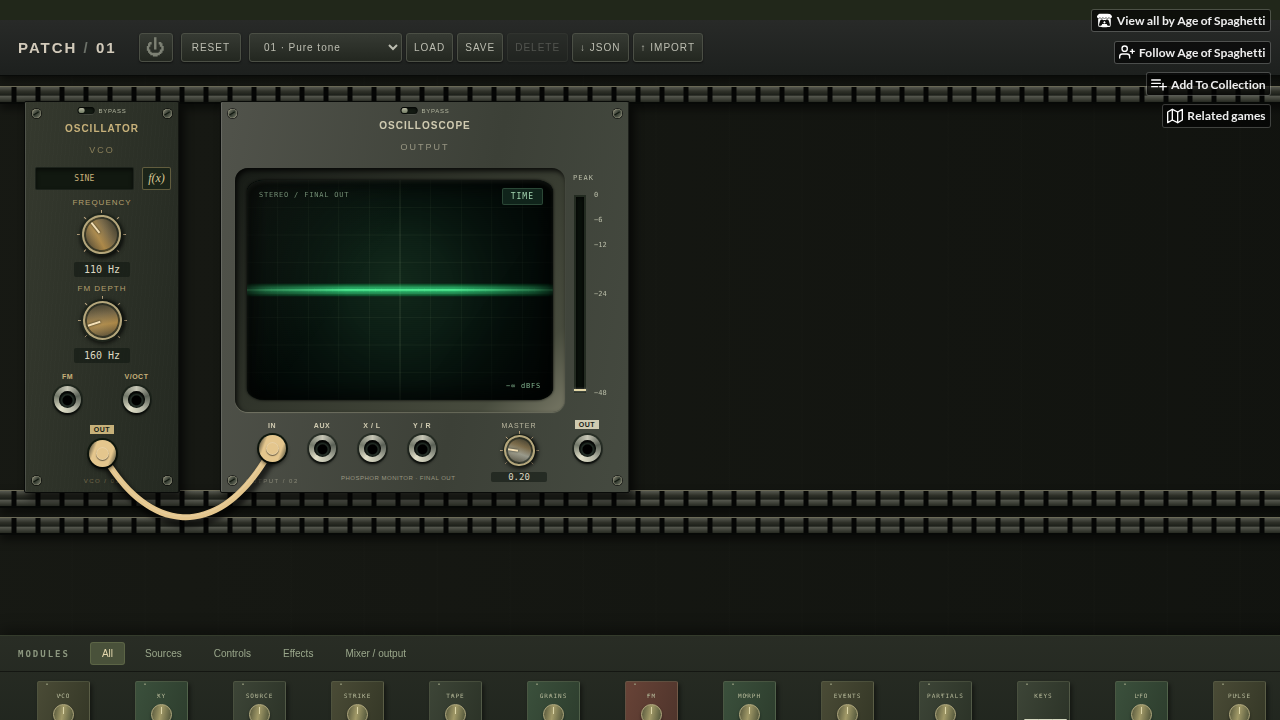Open the f(x) function editor on Oscillator
The image size is (1280, 720).
[156, 178]
